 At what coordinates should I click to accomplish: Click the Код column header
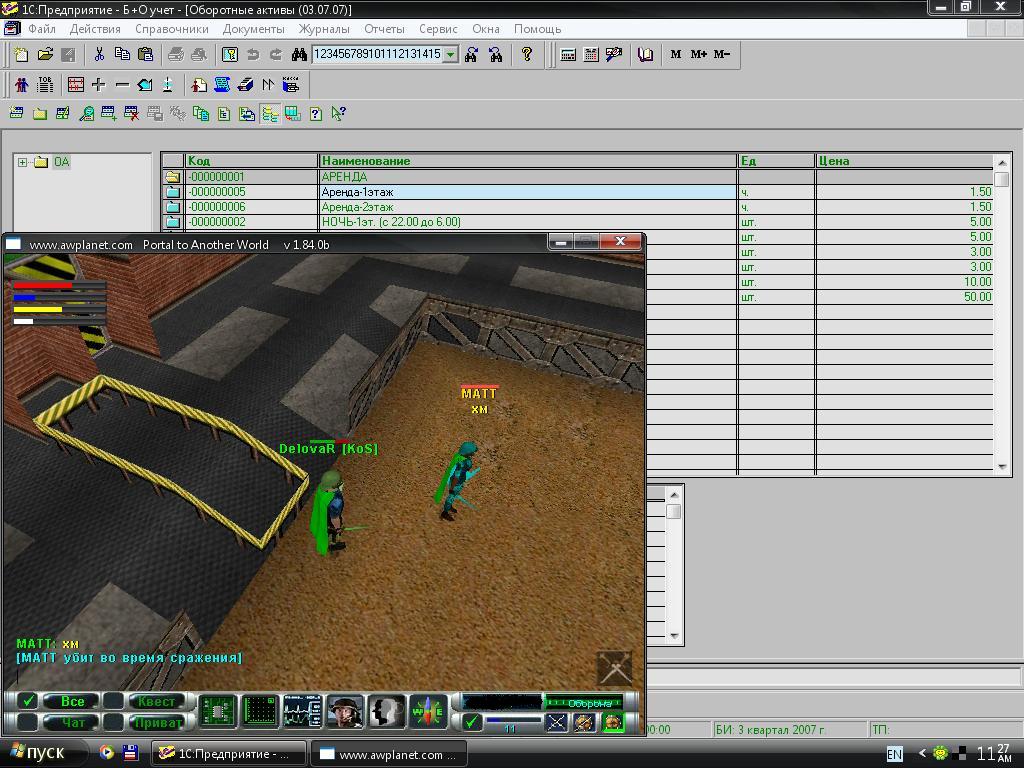pyautogui.click(x=251, y=161)
